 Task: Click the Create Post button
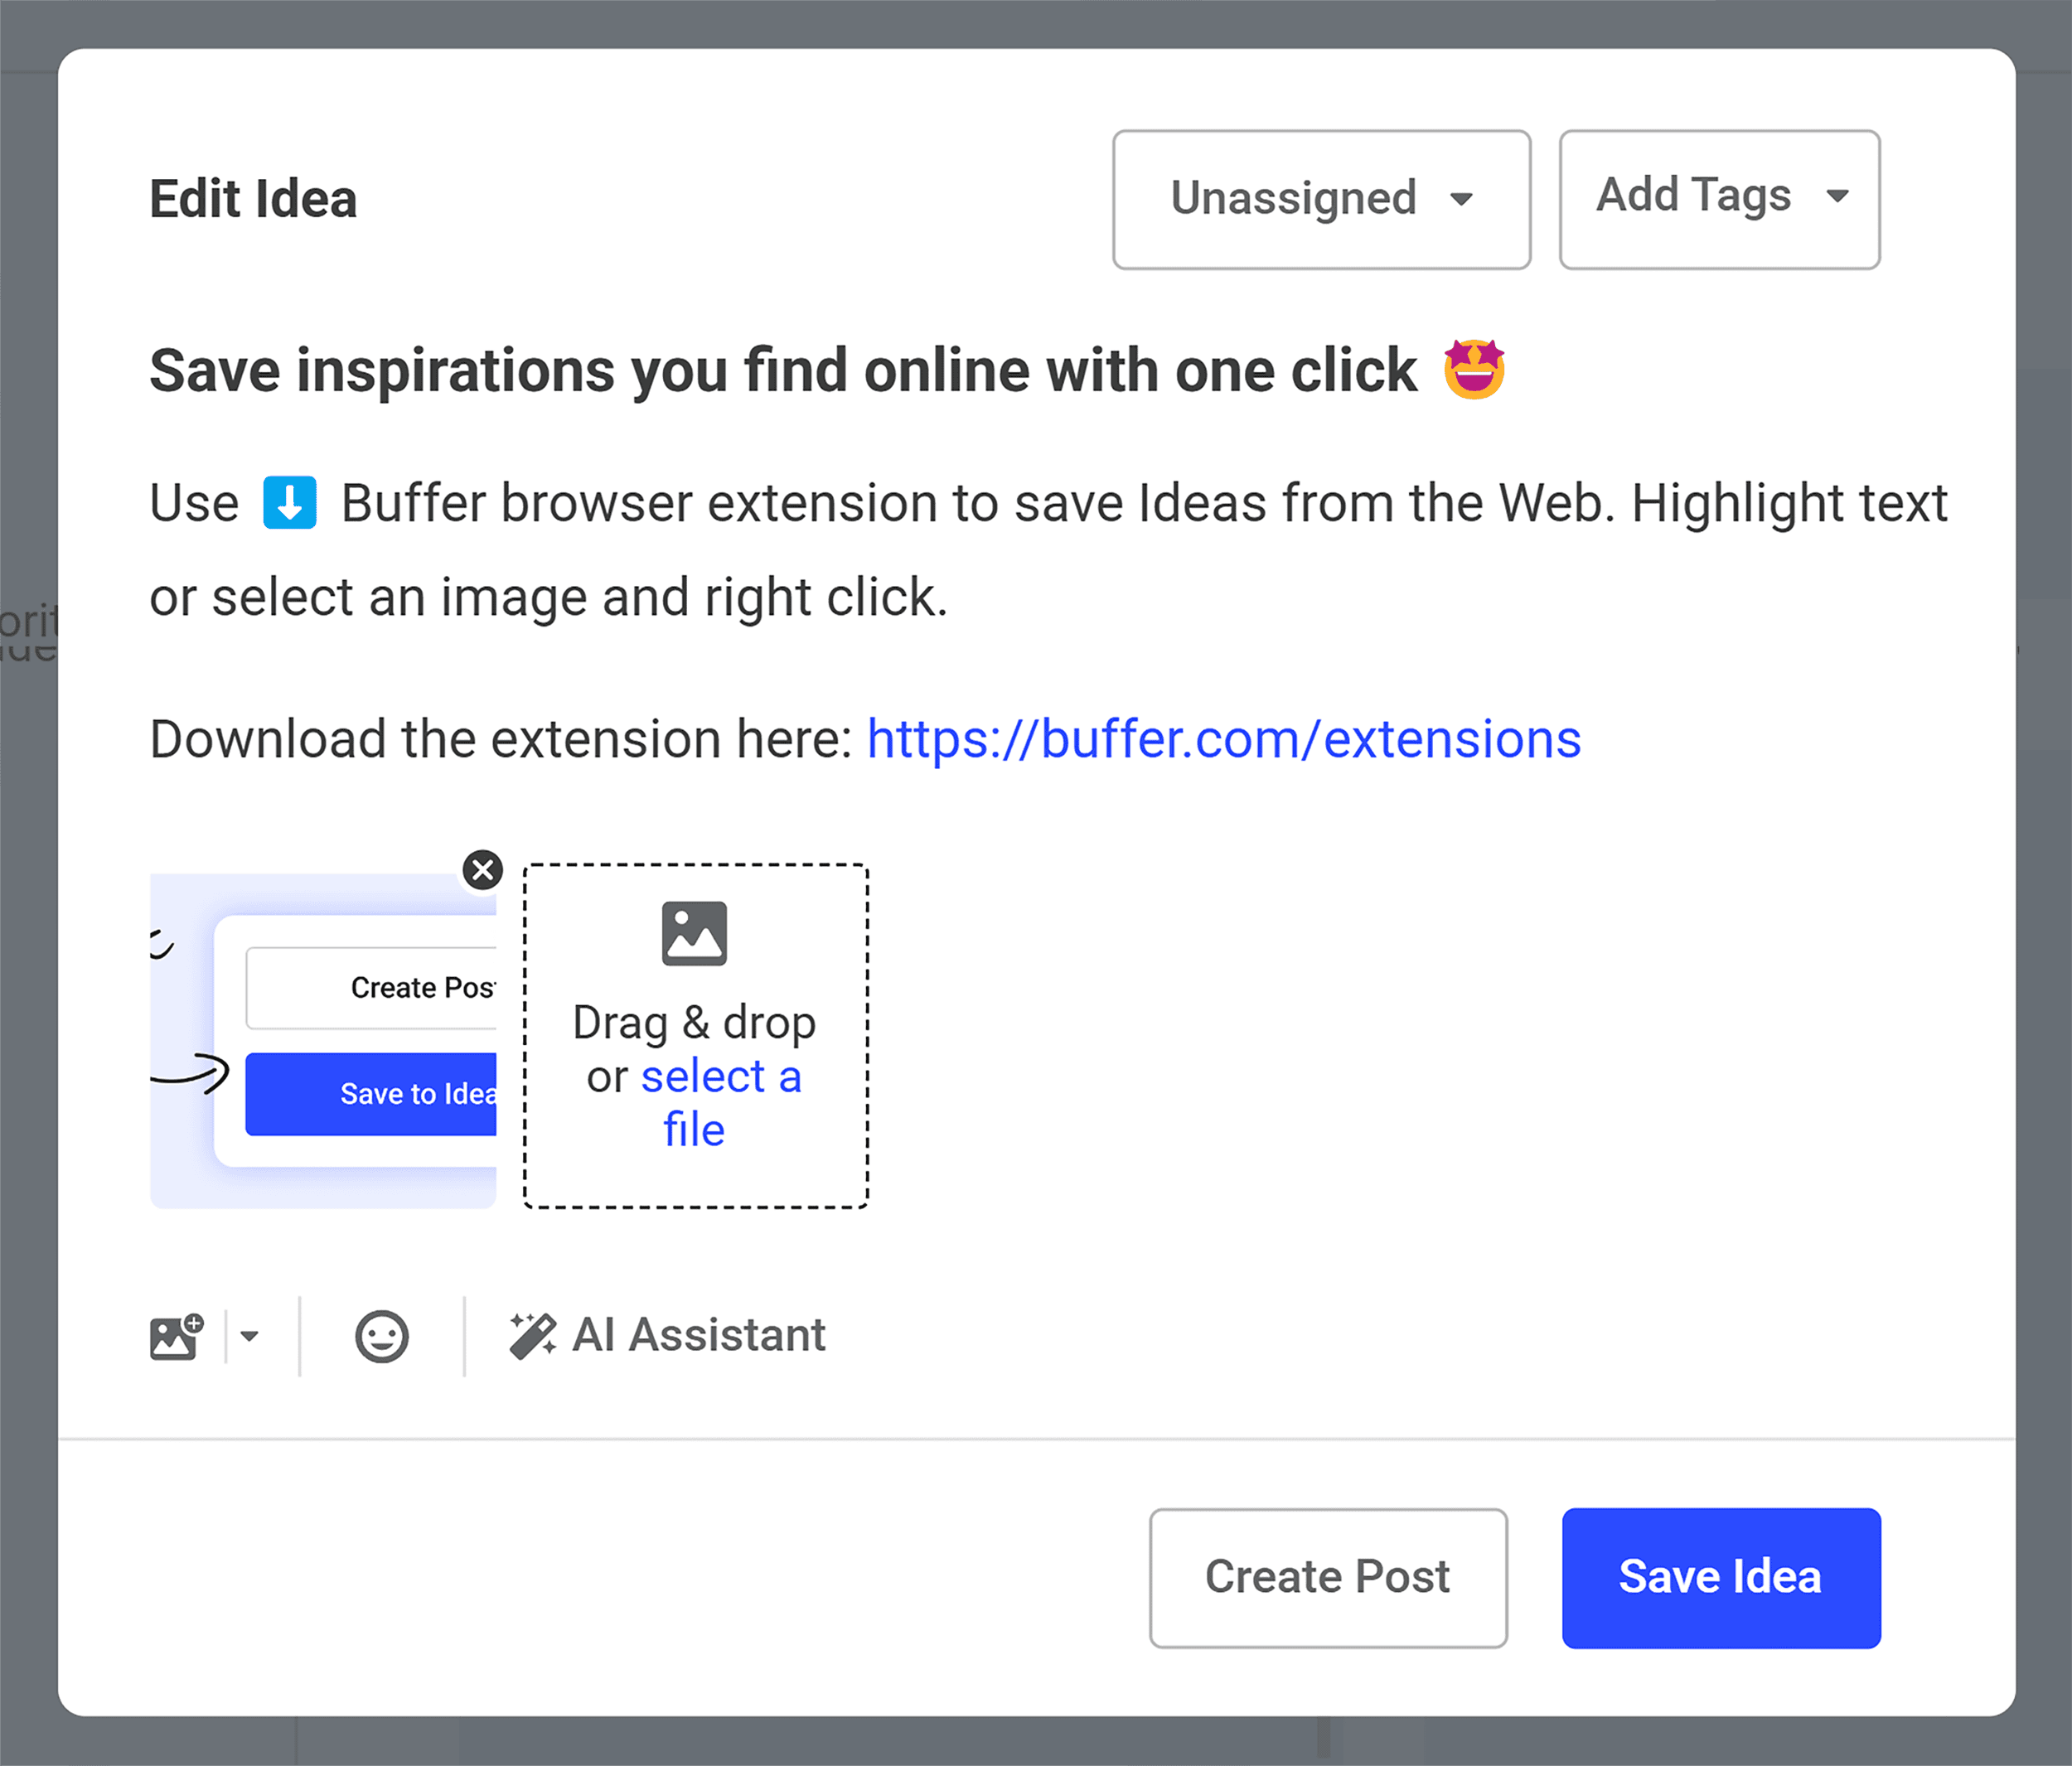click(x=1328, y=1577)
